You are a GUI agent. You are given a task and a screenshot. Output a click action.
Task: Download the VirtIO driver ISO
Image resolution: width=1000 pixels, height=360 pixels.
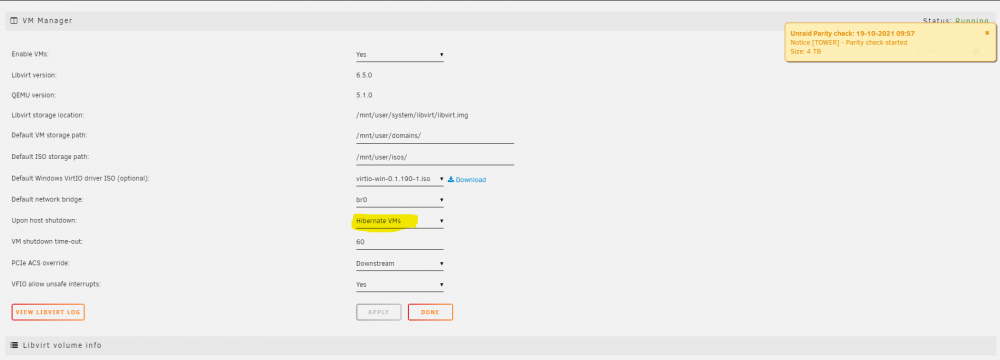tap(467, 180)
